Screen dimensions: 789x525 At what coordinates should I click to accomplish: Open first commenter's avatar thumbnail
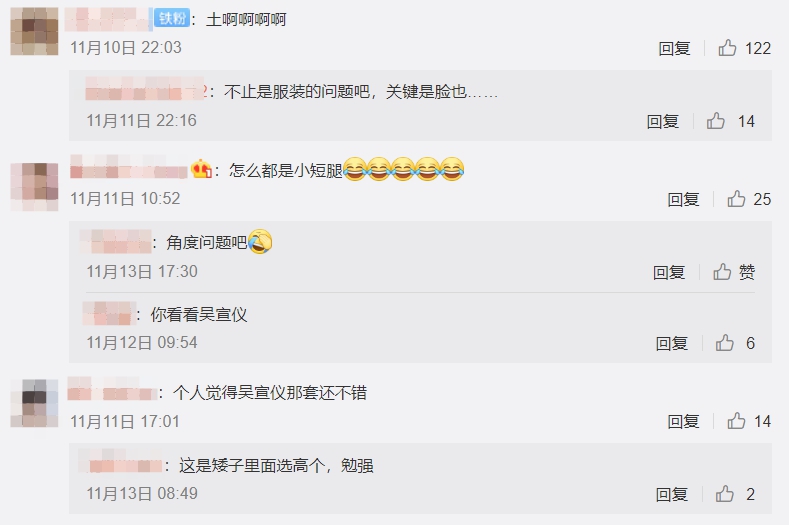click(x=34, y=31)
